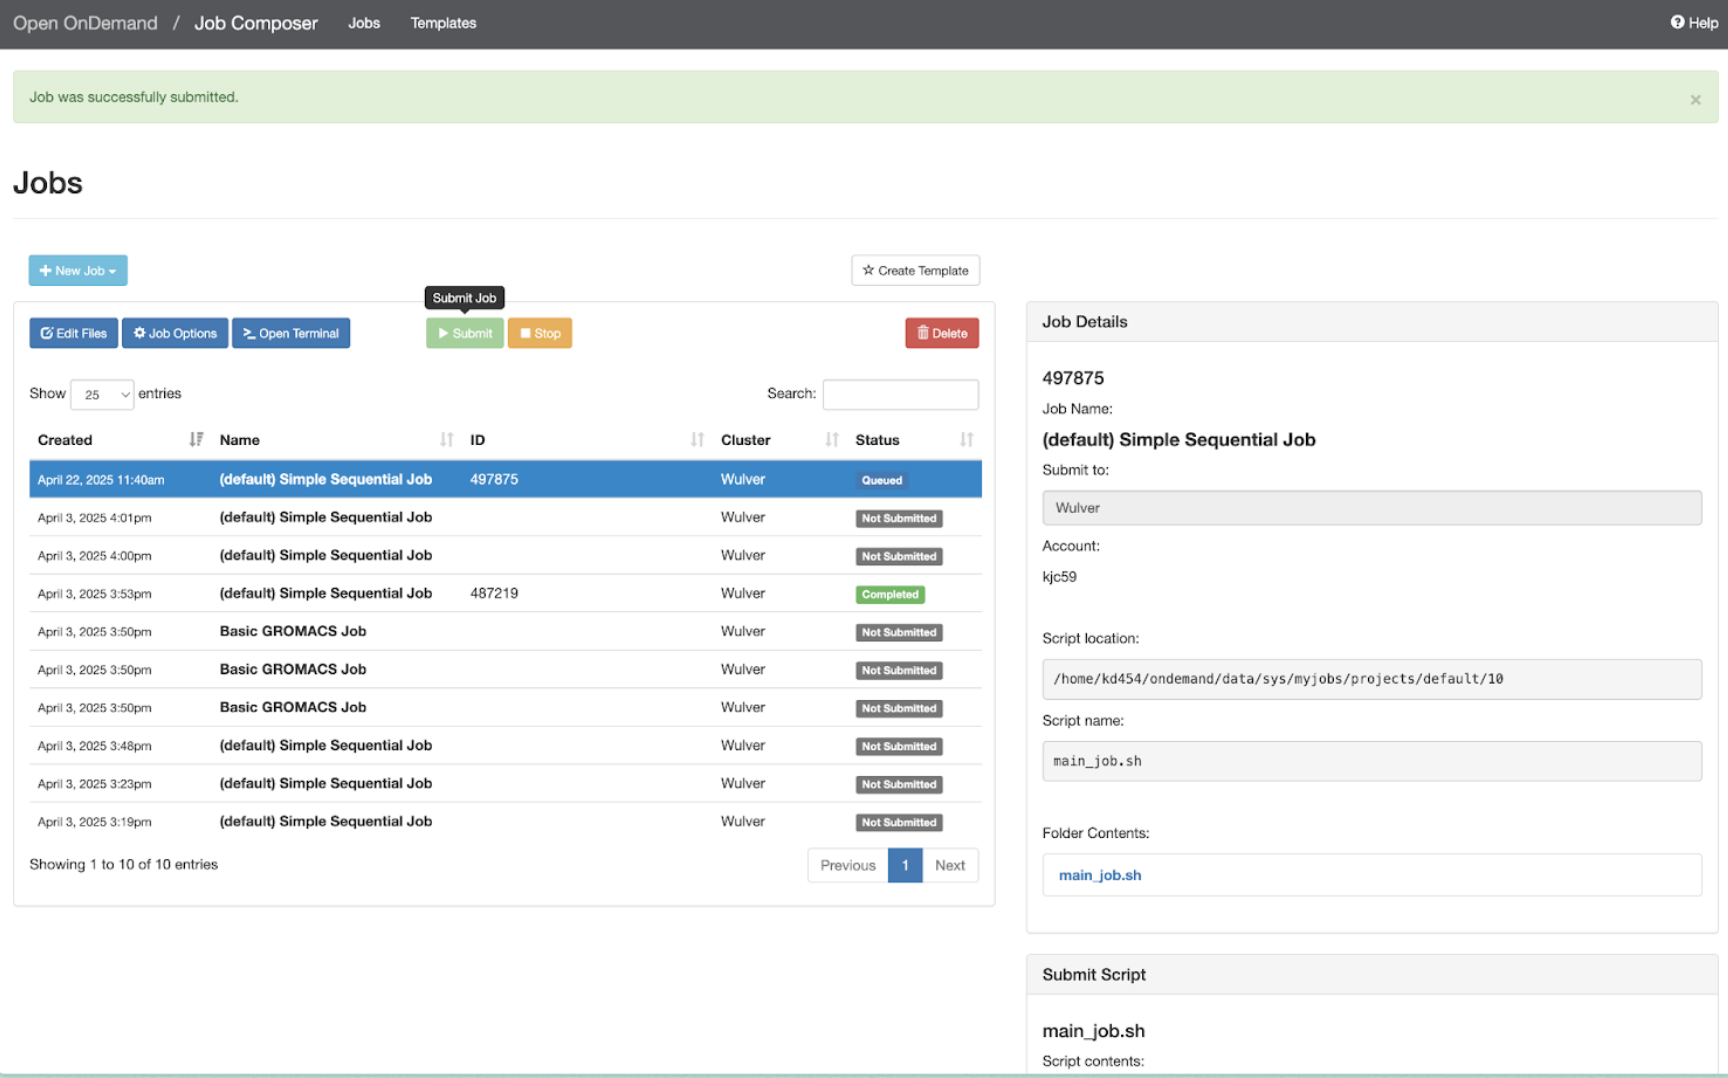Click the Queued status badge

[882, 480]
